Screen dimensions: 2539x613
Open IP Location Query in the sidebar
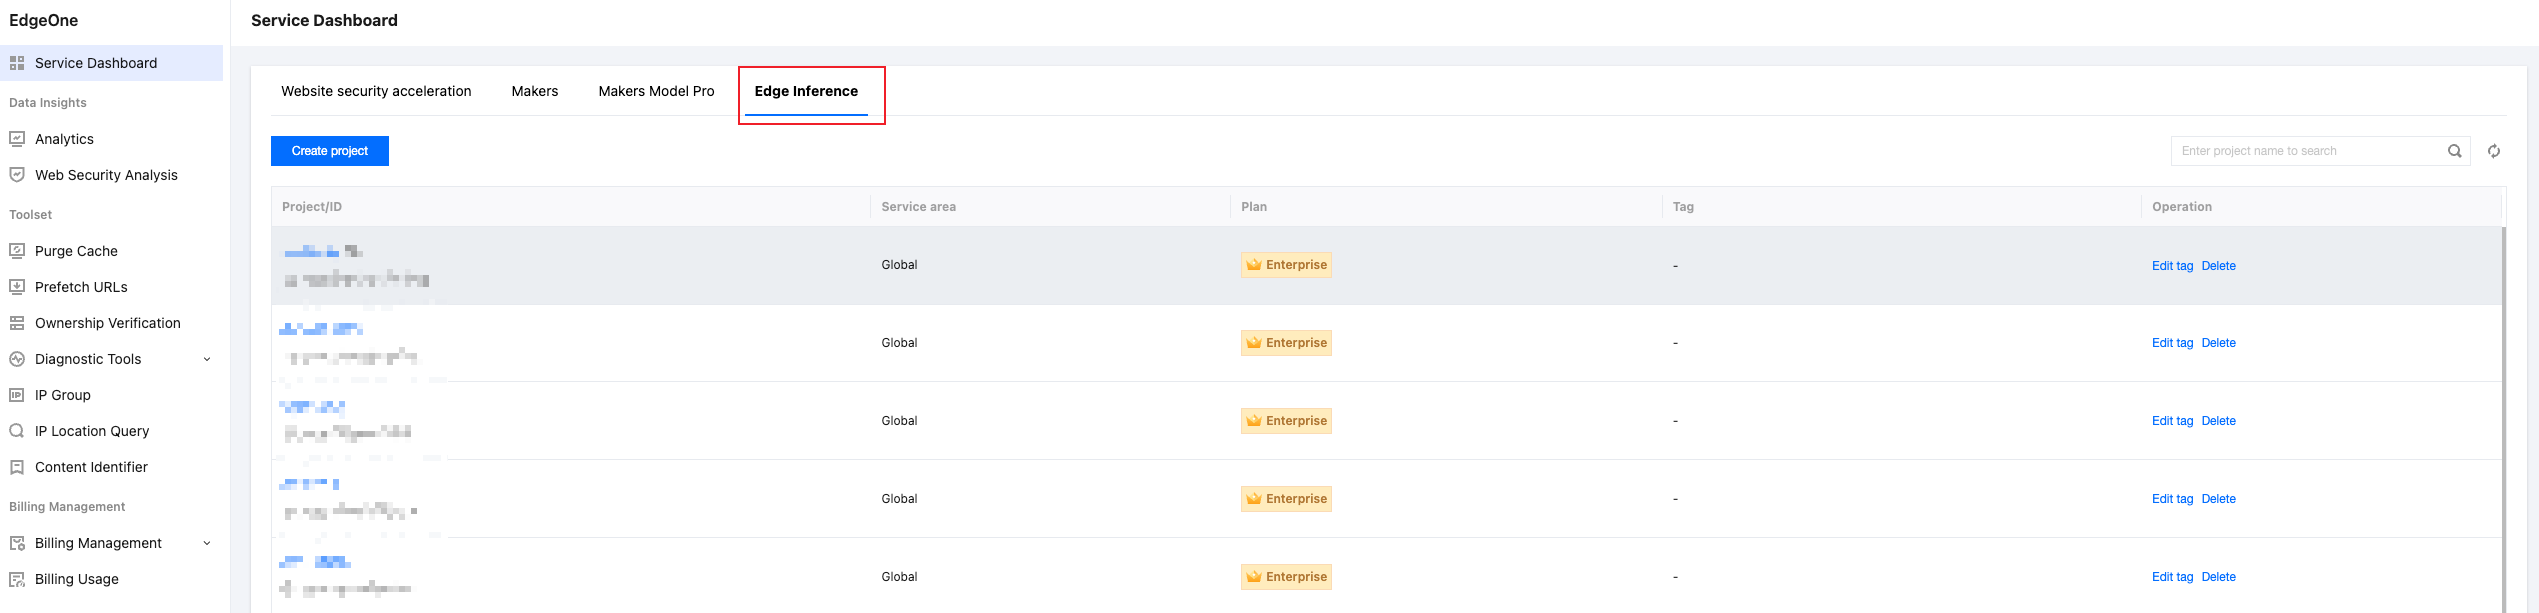point(92,431)
